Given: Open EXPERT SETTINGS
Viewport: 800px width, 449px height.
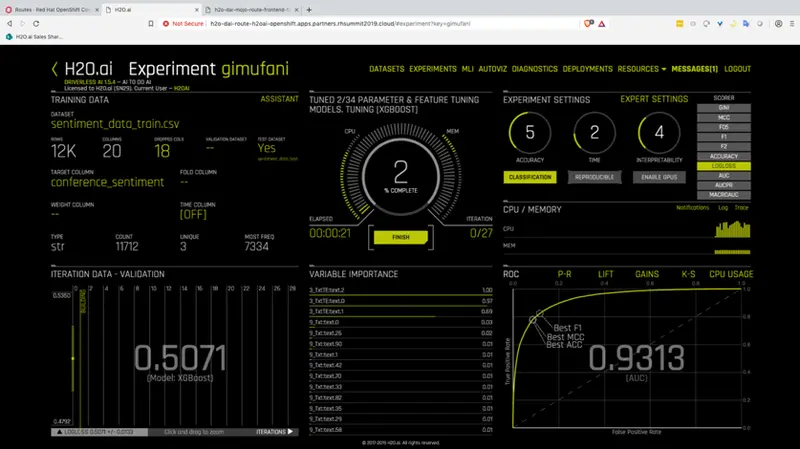Looking at the screenshot, I should coord(654,99).
